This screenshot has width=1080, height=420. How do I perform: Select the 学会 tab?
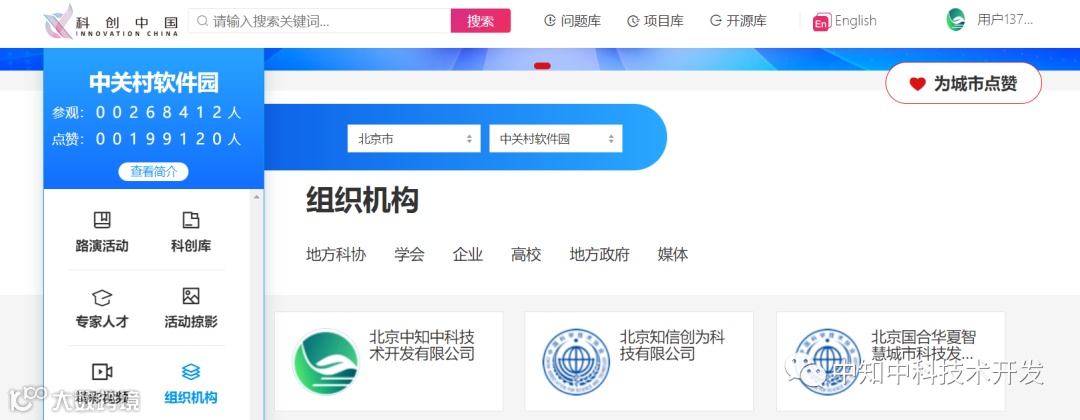click(x=410, y=255)
